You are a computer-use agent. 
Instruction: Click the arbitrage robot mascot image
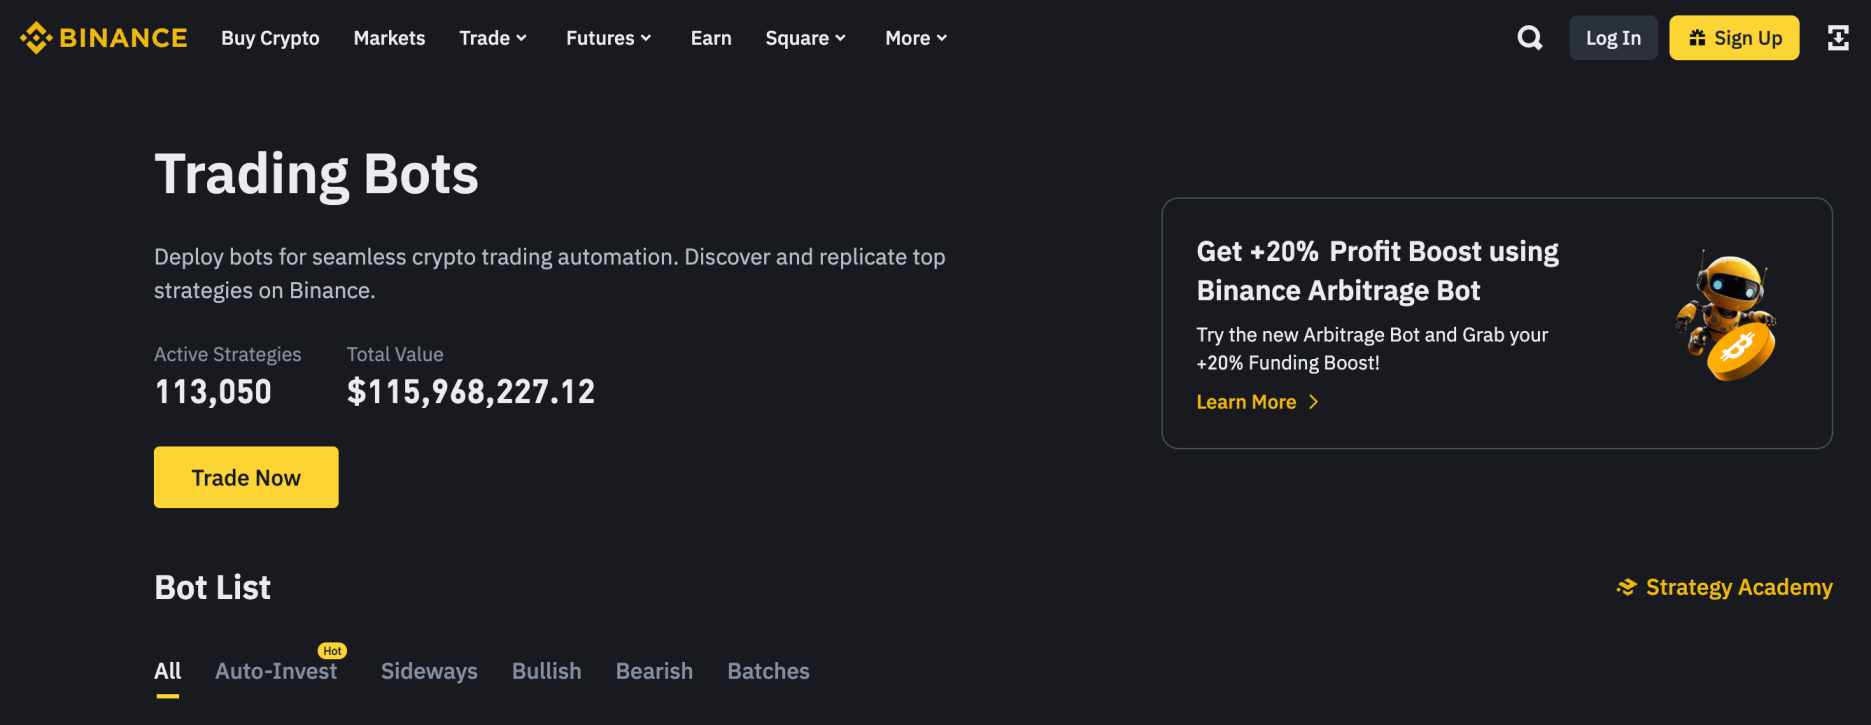[1727, 317]
